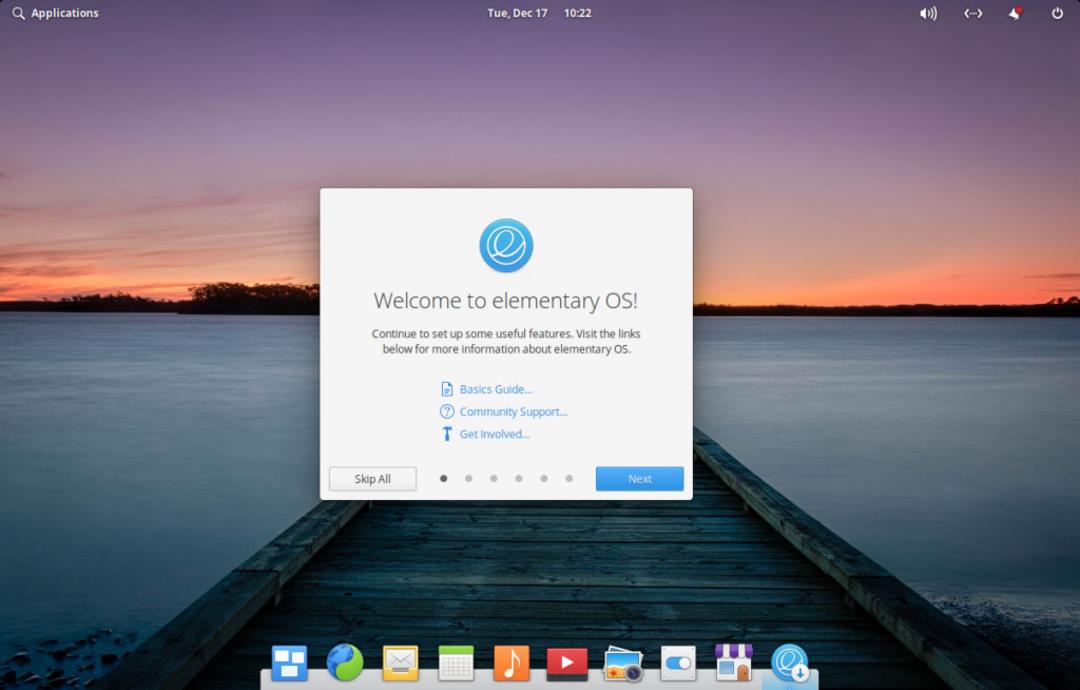
Task: Open the network indicator menu
Action: [x=973, y=13]
